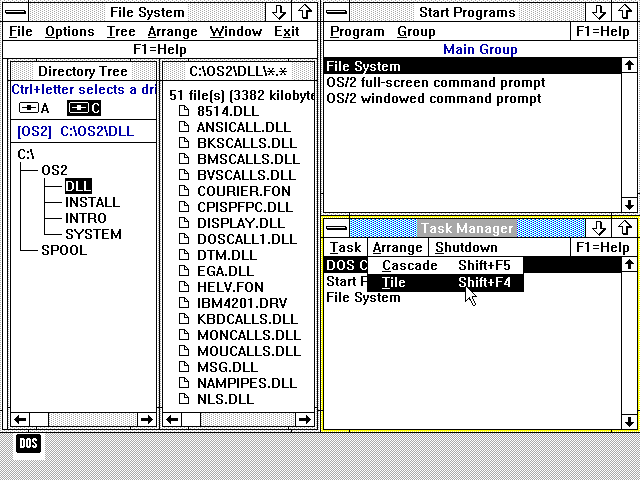Select SPOOL folder in directory tree
640x480 pixels.
(x=64, y=250)
